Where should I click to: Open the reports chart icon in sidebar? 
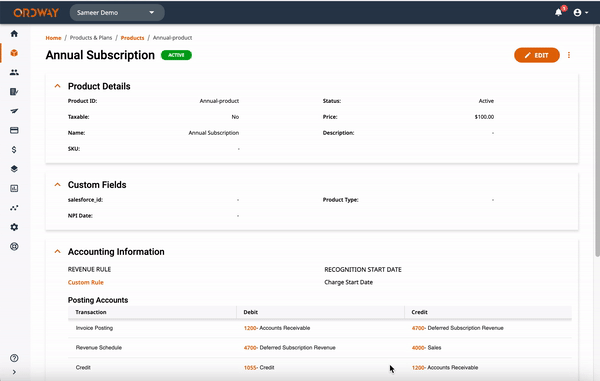(x=14, y=188)
